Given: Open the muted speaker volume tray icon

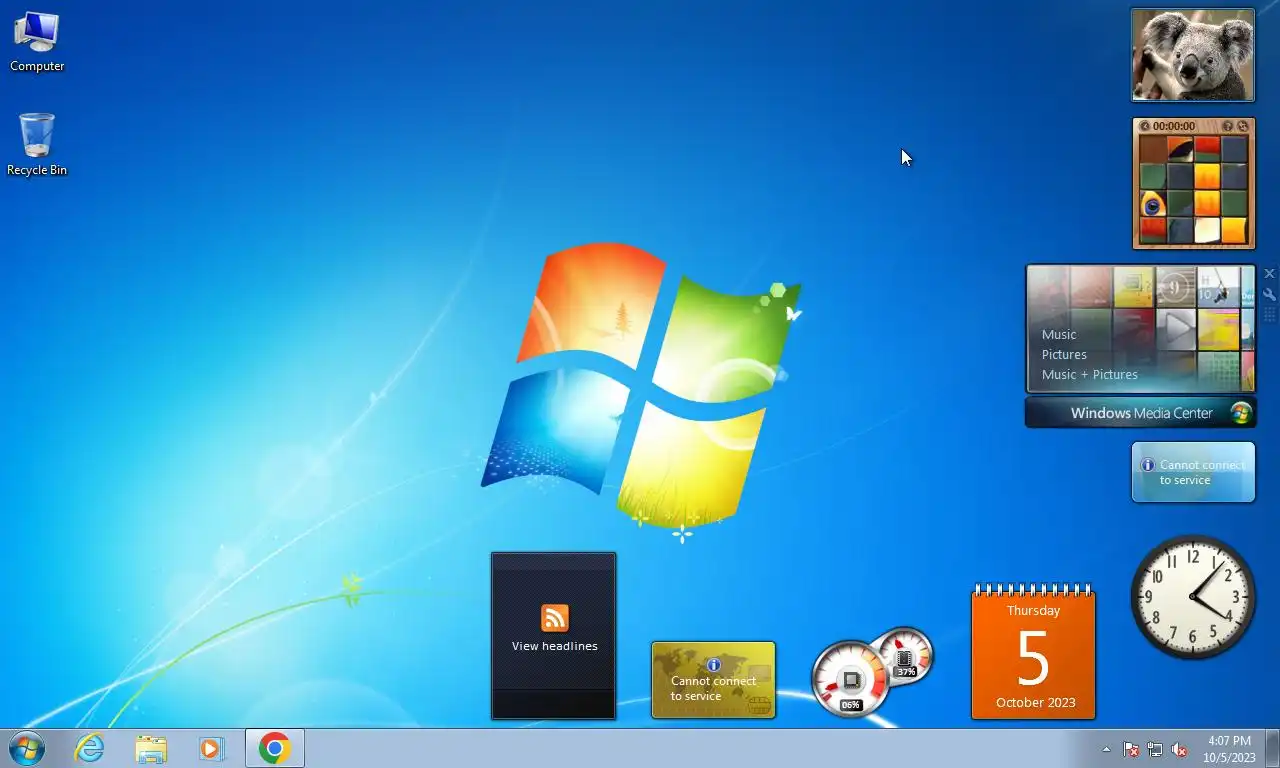Looking at the screenshot, I should pos(1179,749).
